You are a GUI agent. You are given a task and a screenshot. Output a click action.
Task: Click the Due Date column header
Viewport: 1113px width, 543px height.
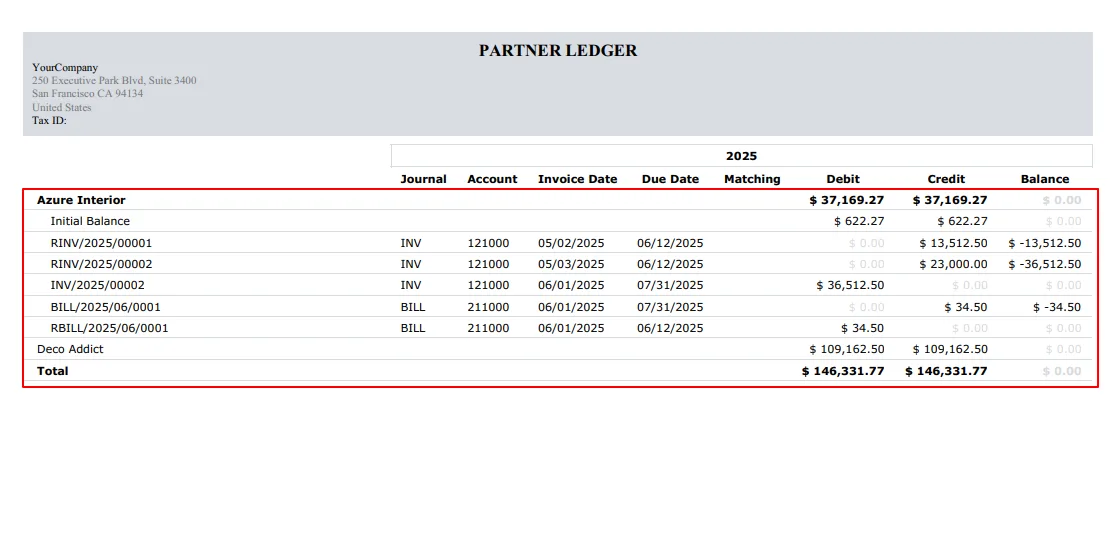[670, 179]
